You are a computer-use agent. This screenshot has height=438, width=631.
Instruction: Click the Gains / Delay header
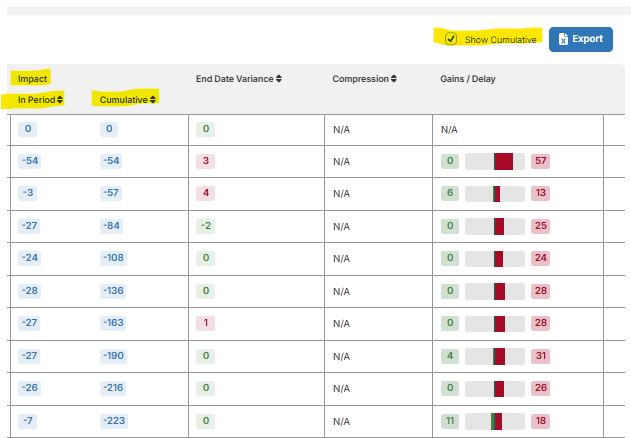468,79
